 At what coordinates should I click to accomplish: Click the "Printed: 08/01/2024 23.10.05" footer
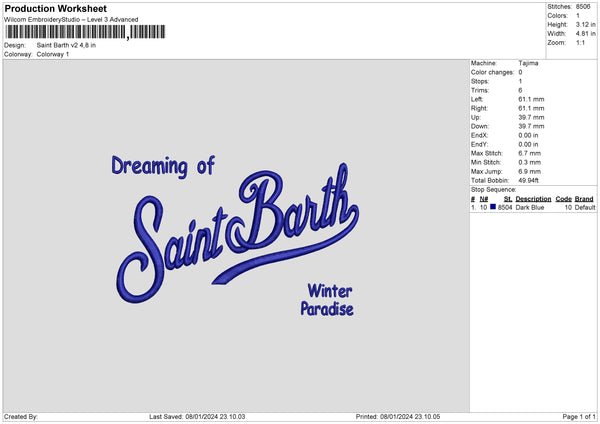pyautogui.click(x=398, y=417)
